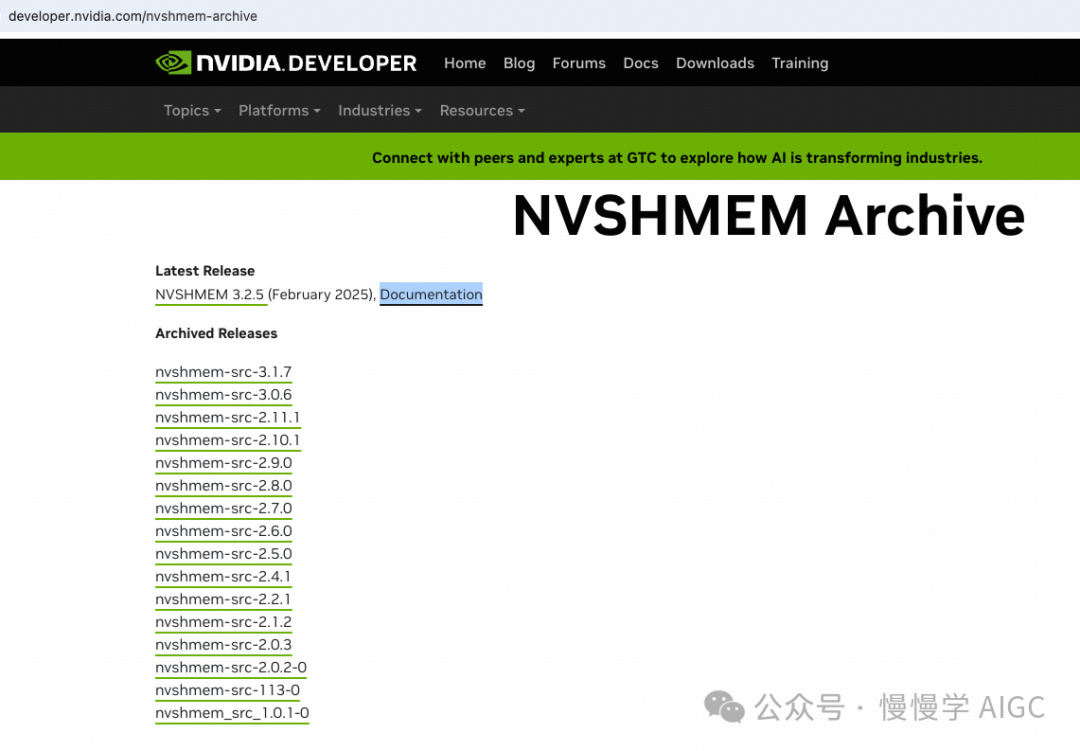Click the GTC green banner message

677,158
